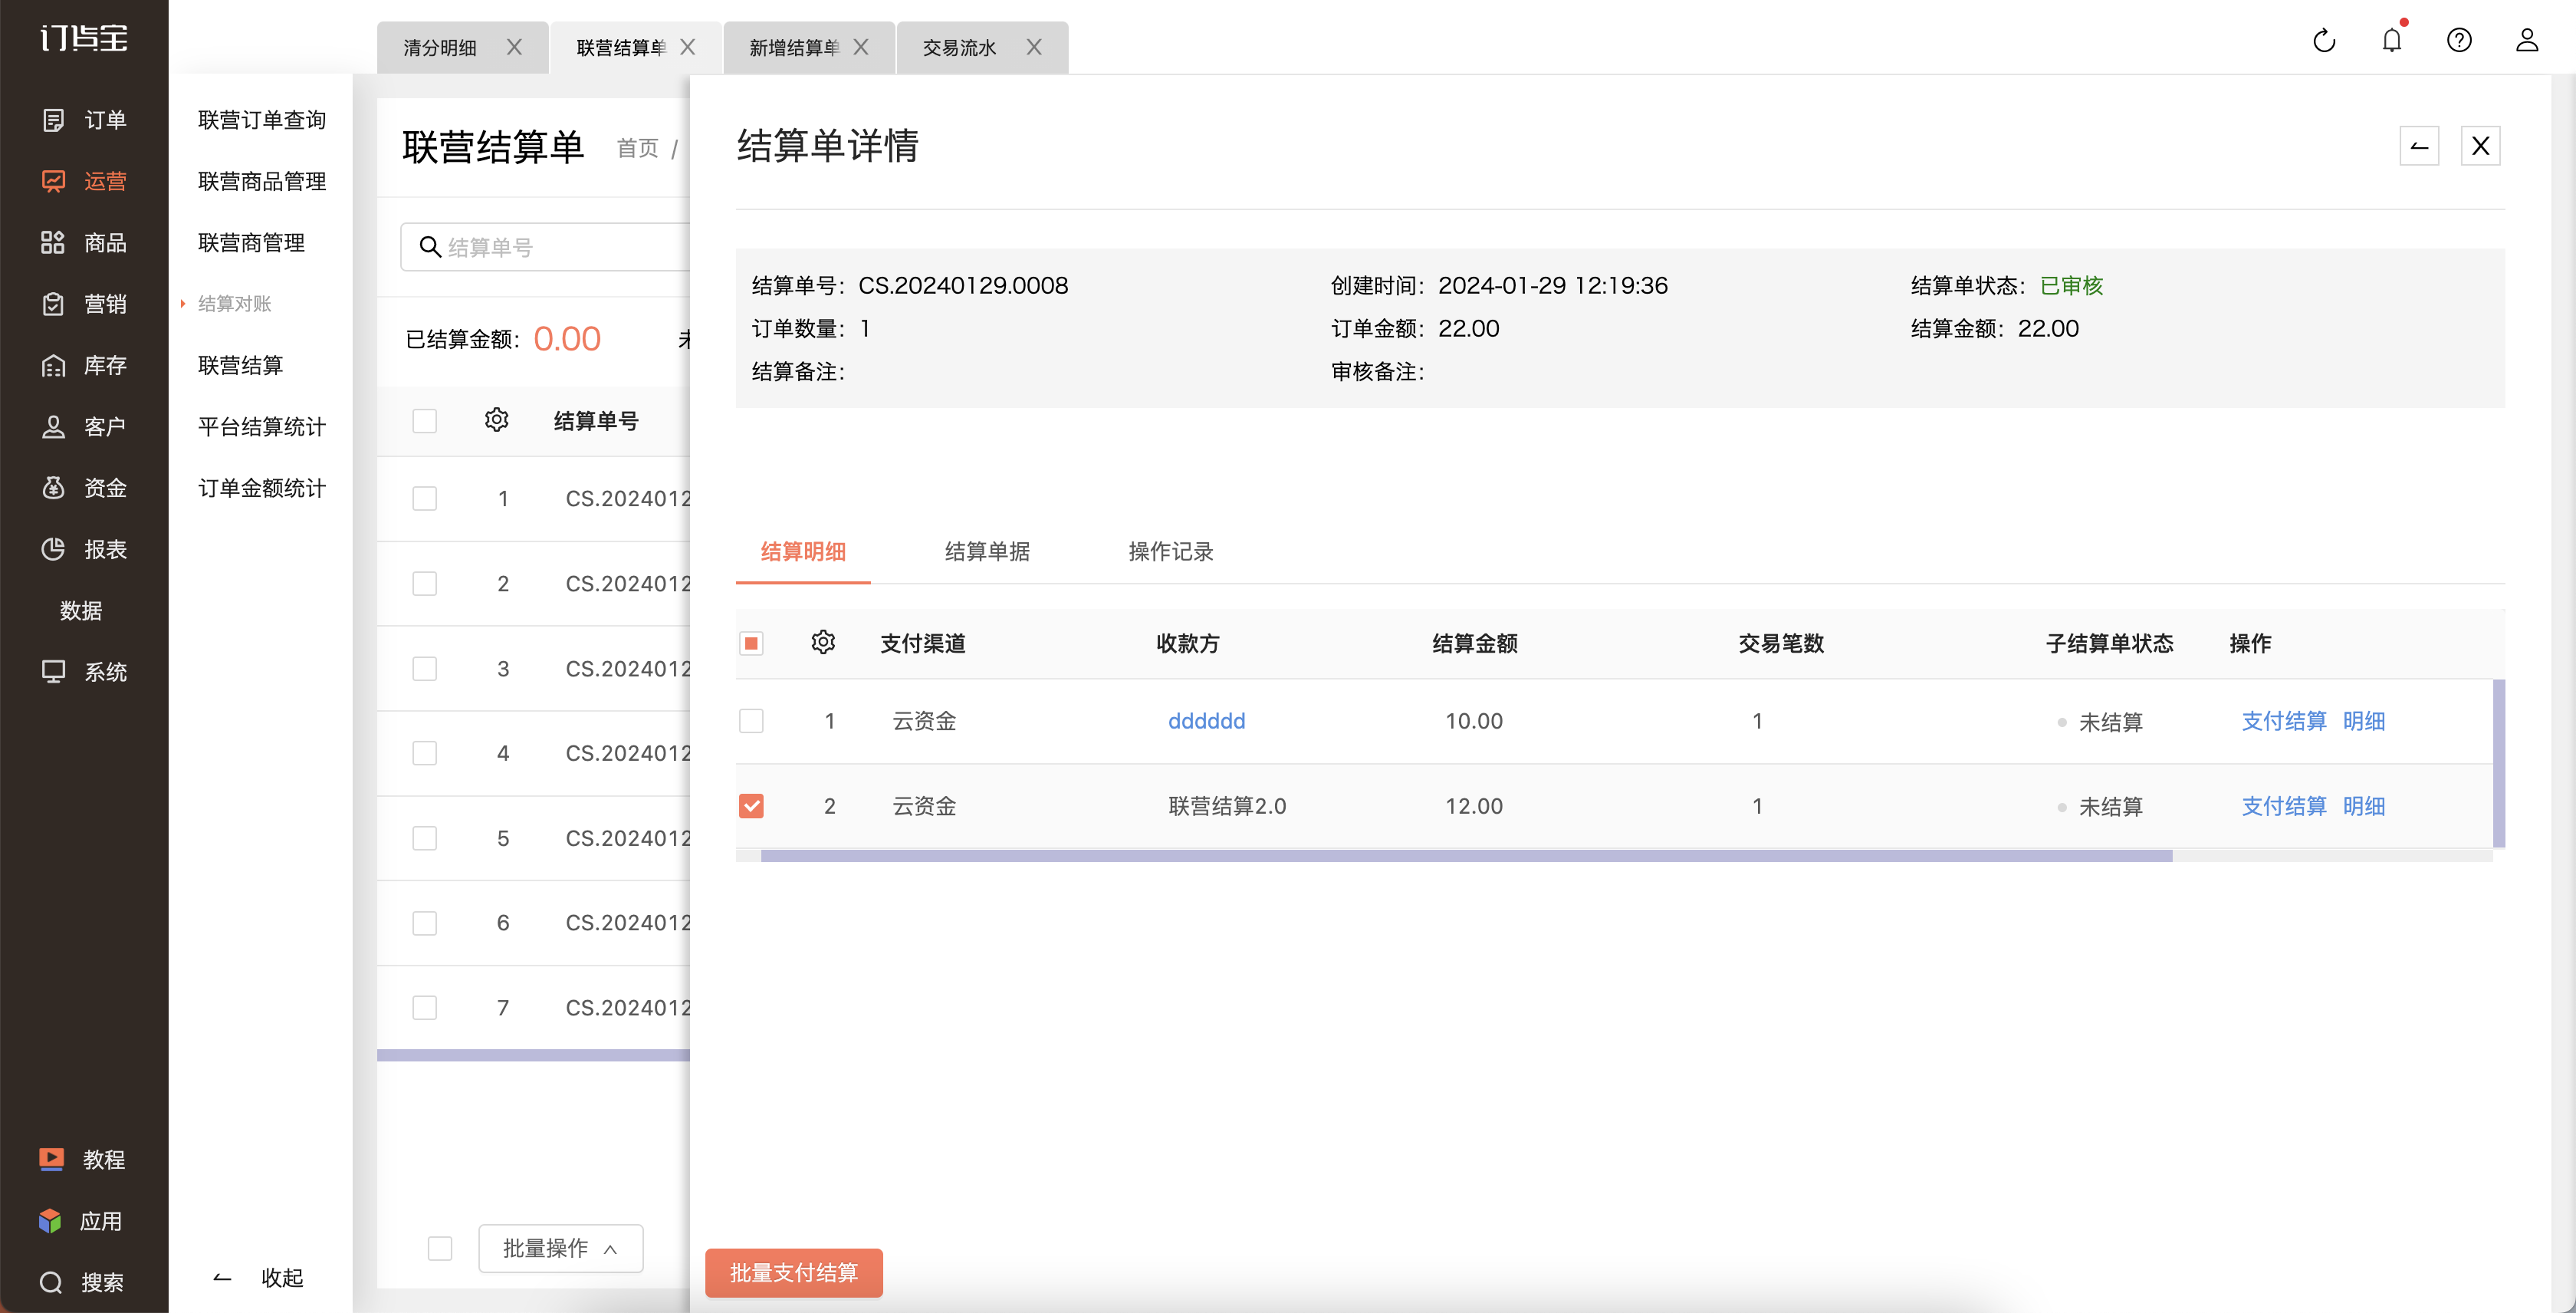Screen dimensions: 2576x1313
Task: Open the 系统 sidebar module
Action: click(84, 672)
